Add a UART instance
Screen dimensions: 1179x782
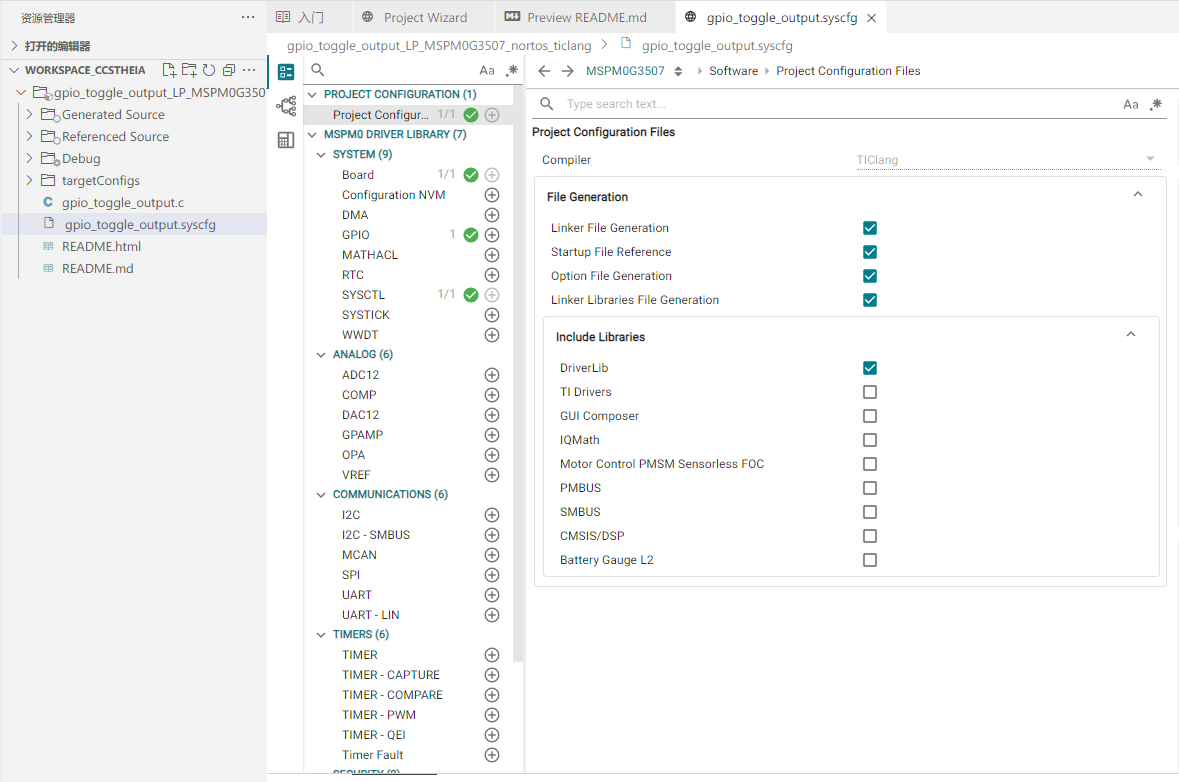492,595
